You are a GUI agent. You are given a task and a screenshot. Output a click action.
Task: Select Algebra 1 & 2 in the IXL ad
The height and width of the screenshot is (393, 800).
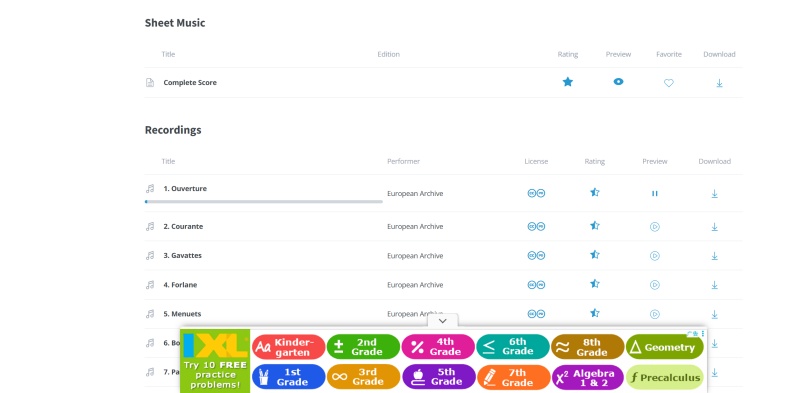588,377
